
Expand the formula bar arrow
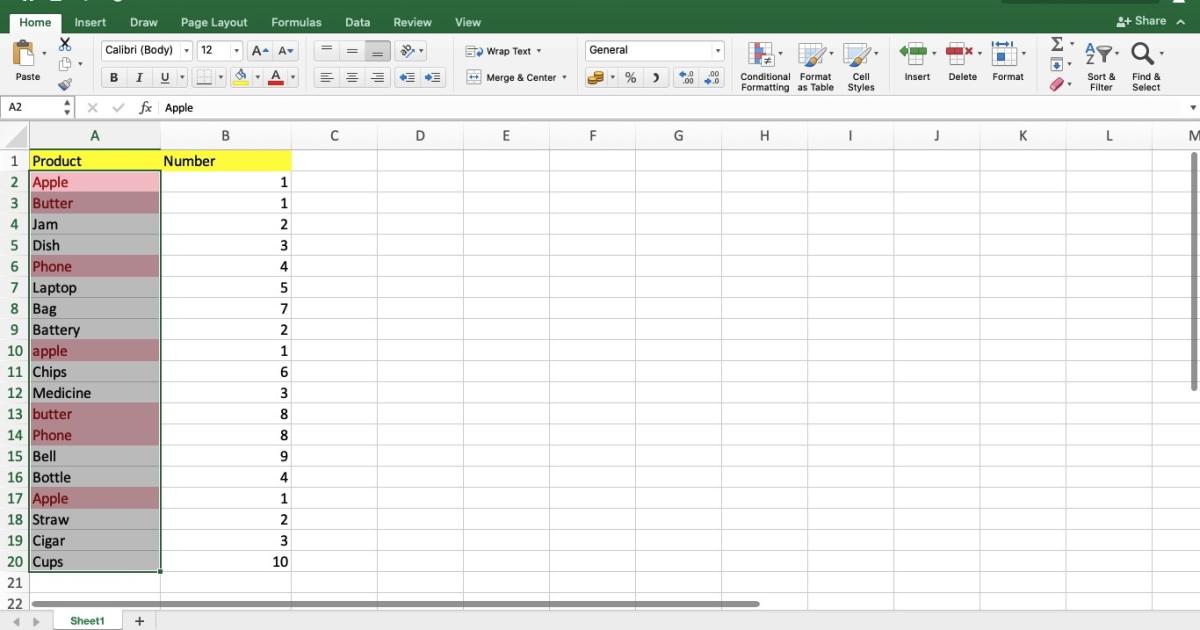click(x=1192, y=107)
